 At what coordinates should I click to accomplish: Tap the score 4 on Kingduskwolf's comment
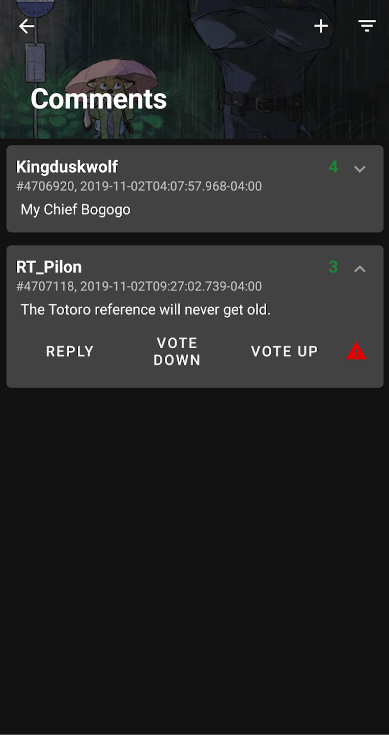click(x=333, y=167)
